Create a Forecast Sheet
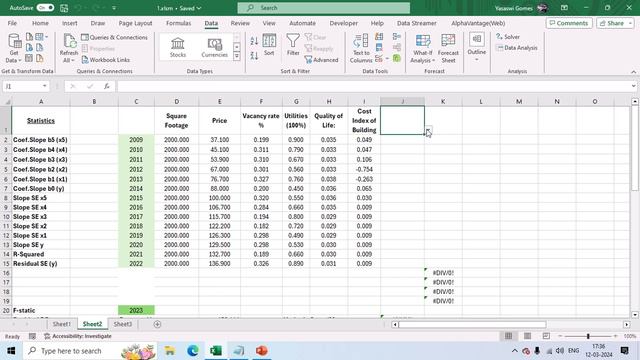 (x=448, y=48)
